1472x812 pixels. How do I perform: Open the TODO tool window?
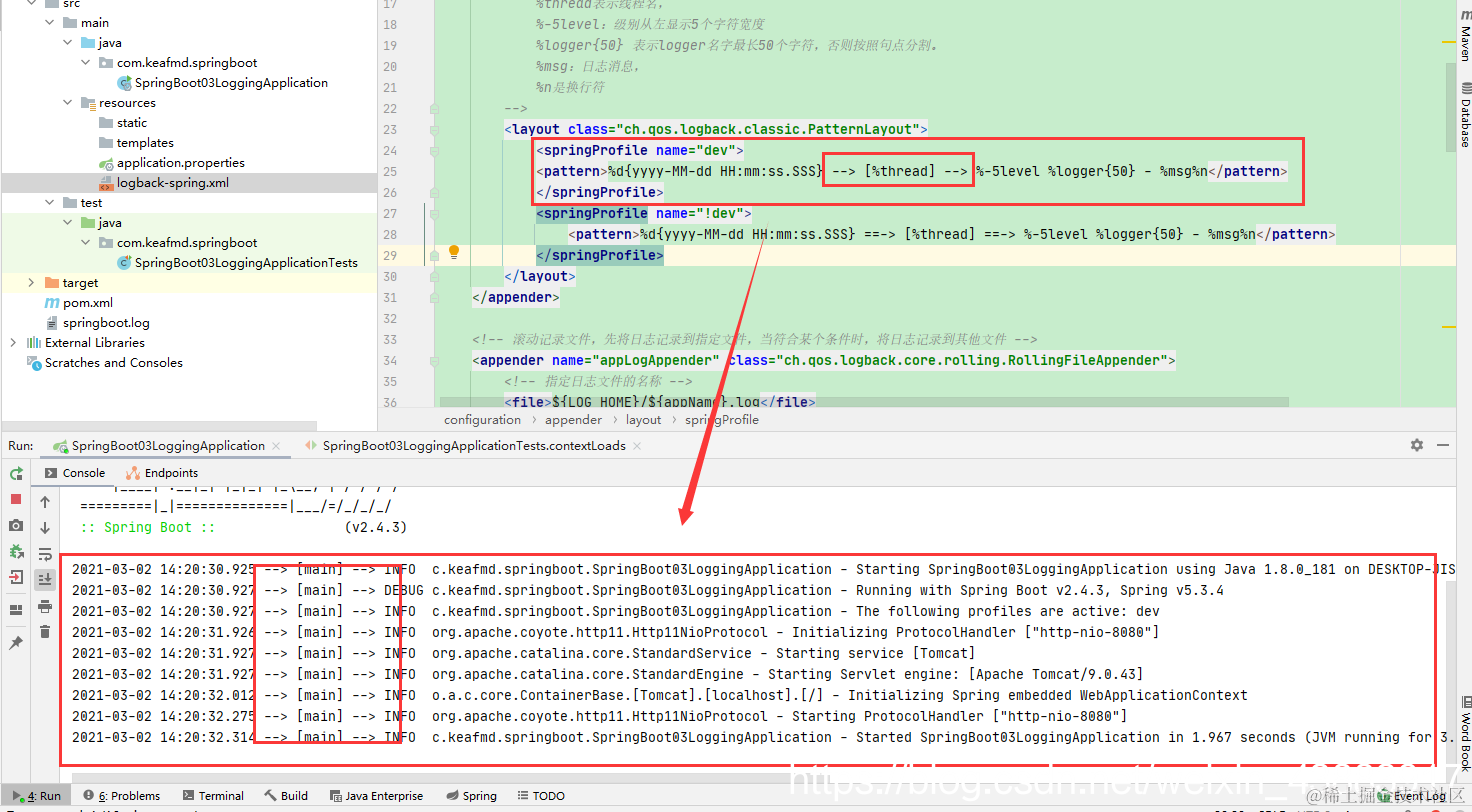(x=541, y=796)
